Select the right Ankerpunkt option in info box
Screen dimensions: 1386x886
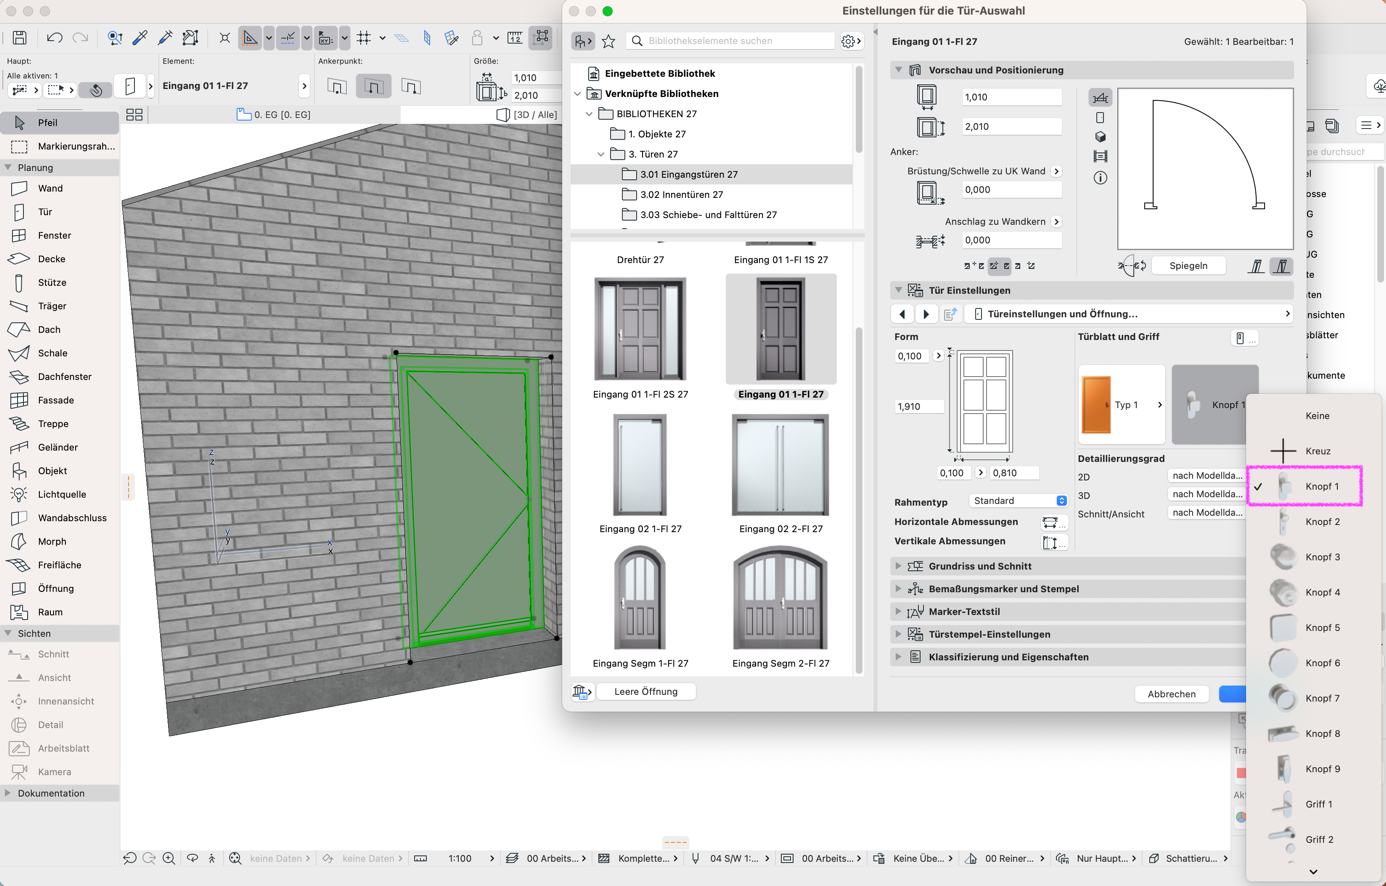point(411,87)
